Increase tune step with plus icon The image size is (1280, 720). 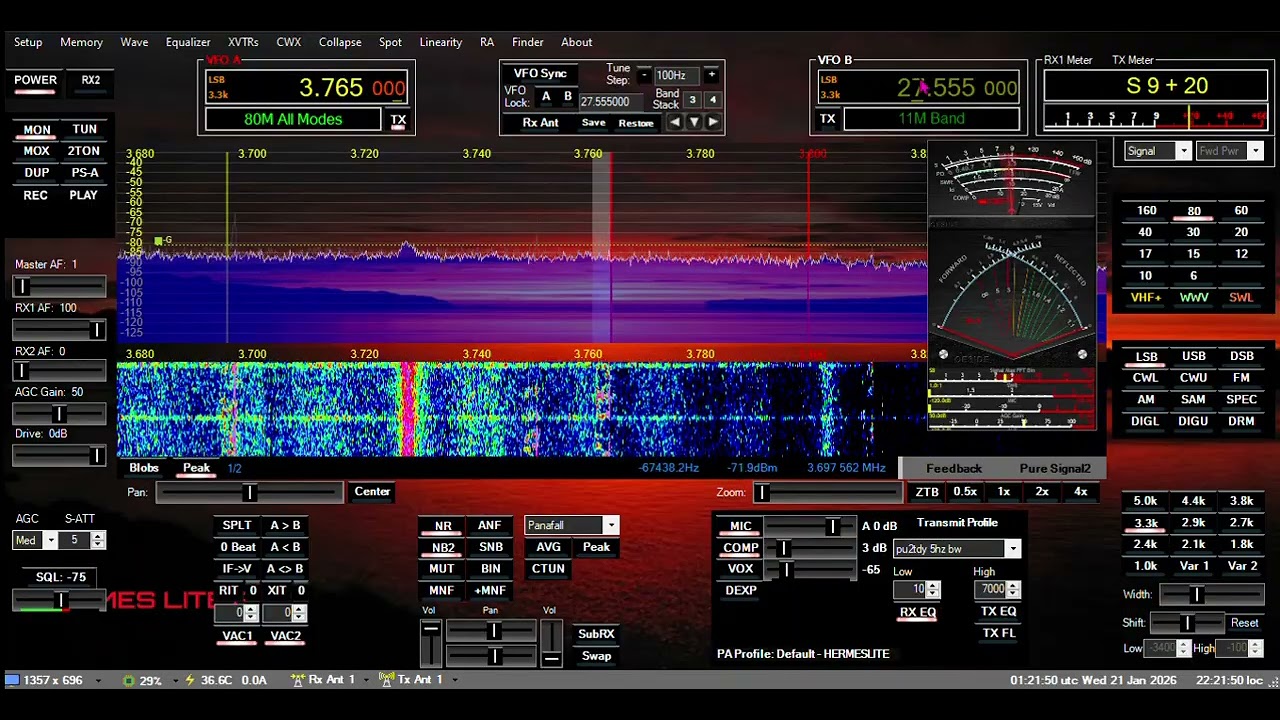[712, 75]
